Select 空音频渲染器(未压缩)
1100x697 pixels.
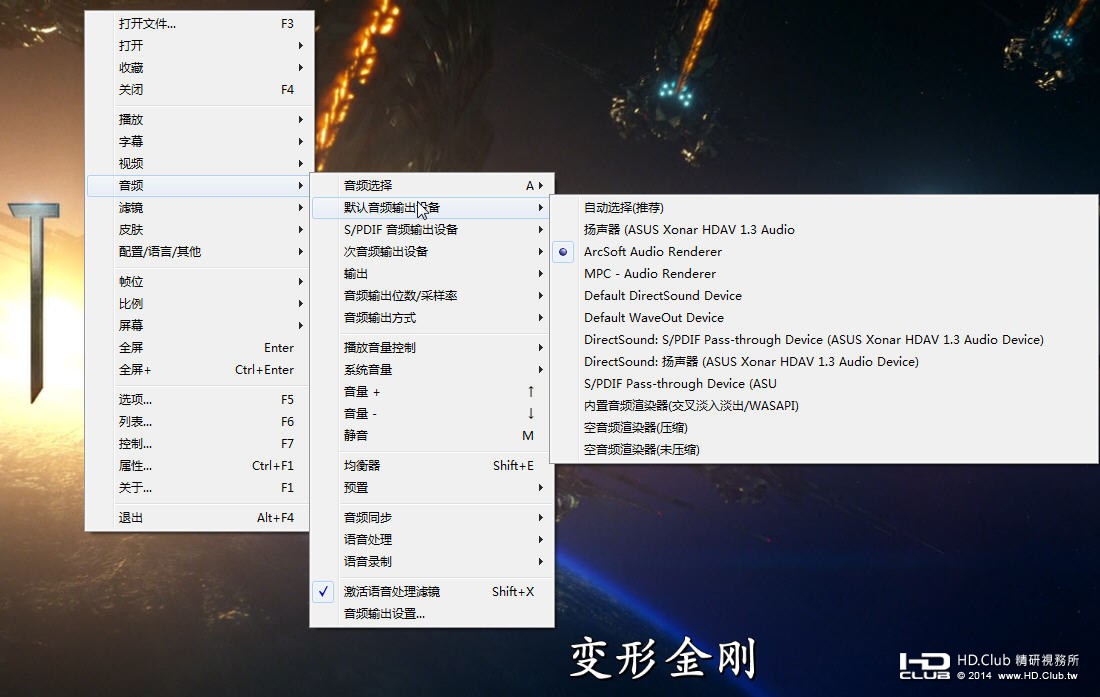[824, 450]
